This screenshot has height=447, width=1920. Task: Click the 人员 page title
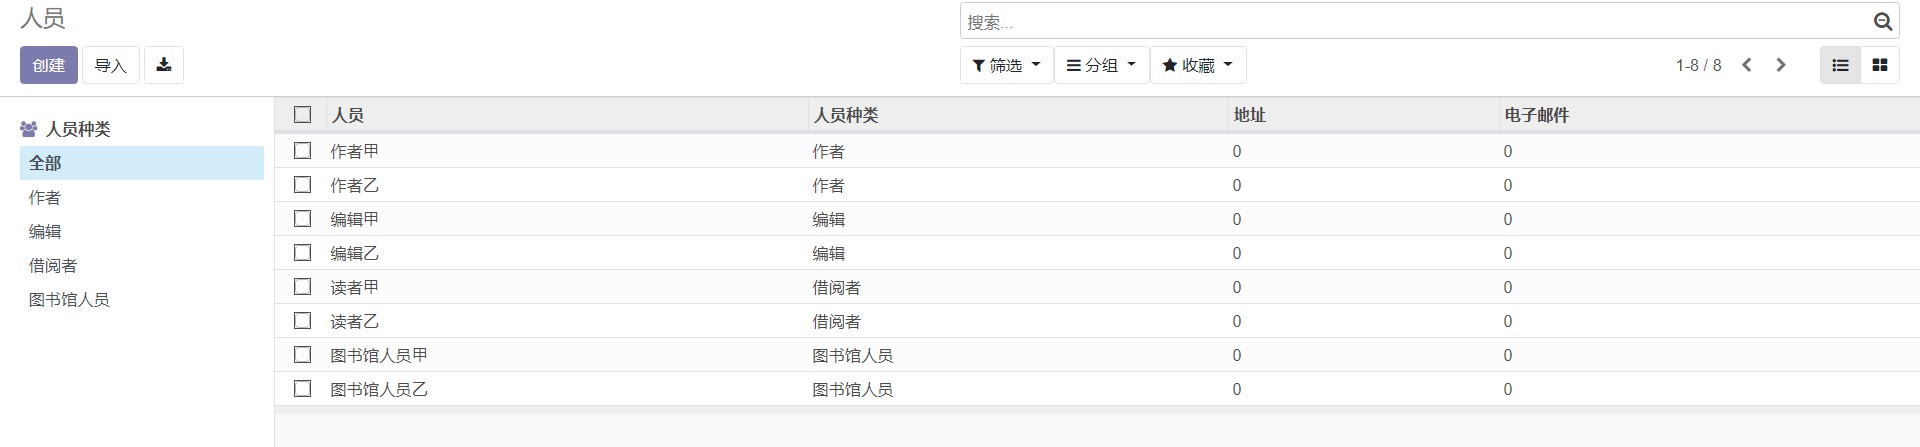(x=43, y=18)
